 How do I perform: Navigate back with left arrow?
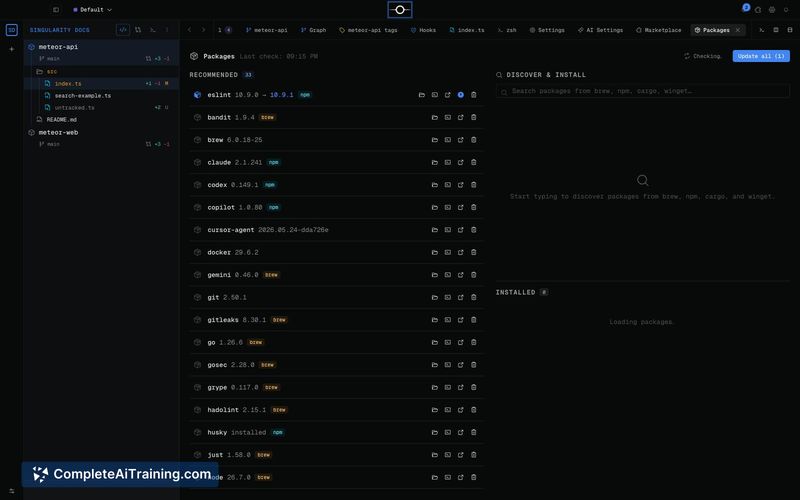pos(189,30)
